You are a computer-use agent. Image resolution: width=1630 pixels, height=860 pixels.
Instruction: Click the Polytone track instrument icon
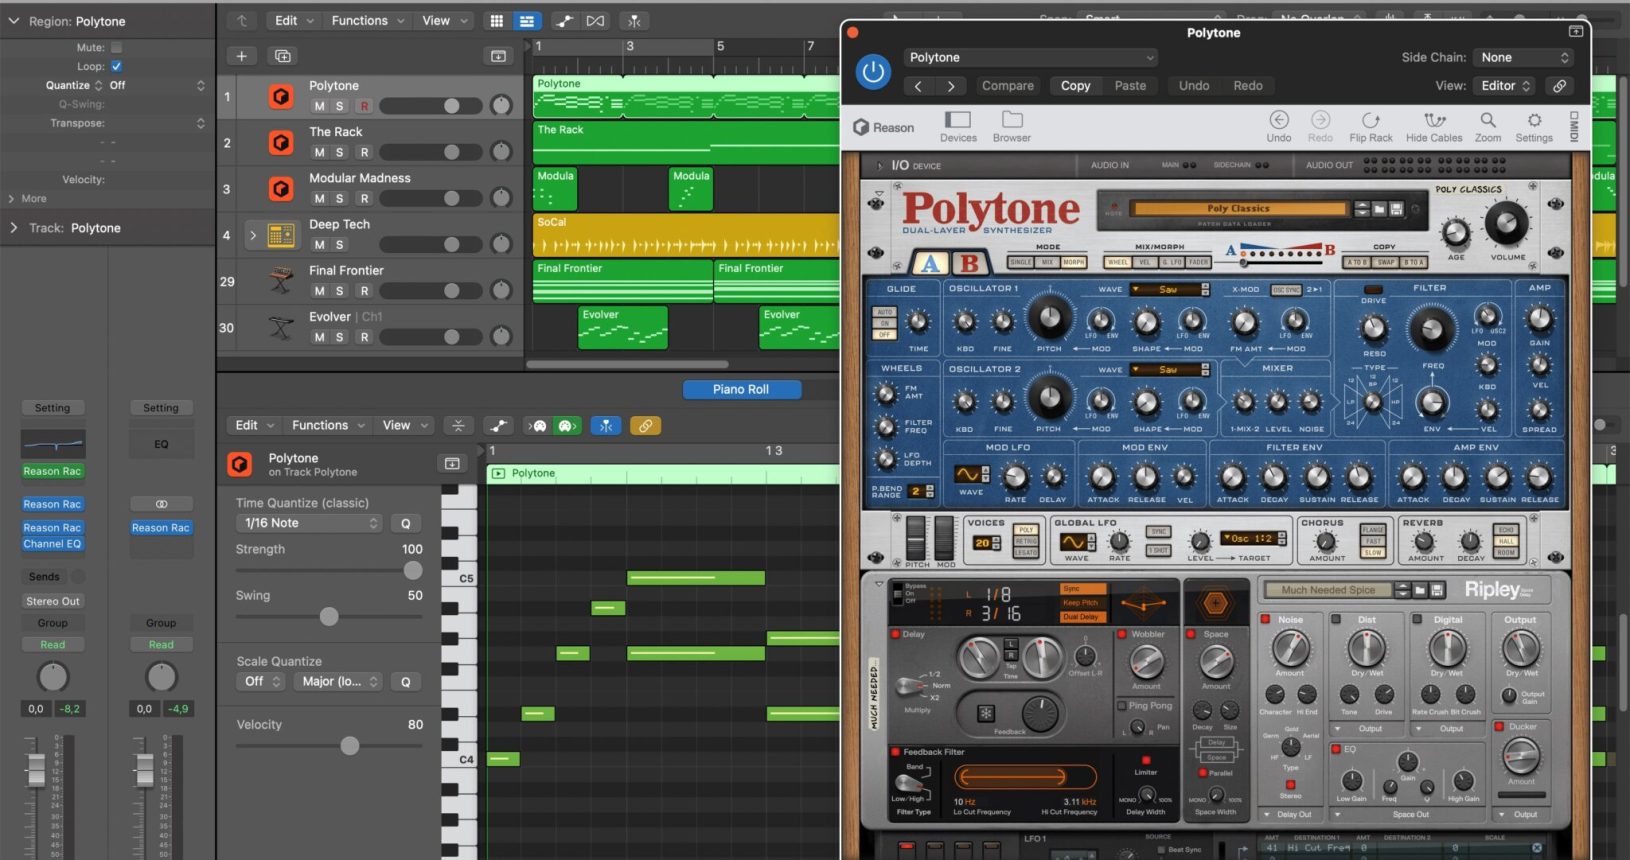pos(281,96)
